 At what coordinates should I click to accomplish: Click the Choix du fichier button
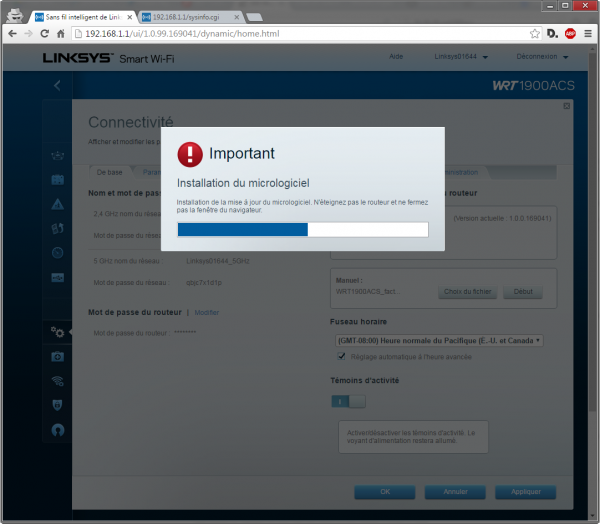coord(467,292)
